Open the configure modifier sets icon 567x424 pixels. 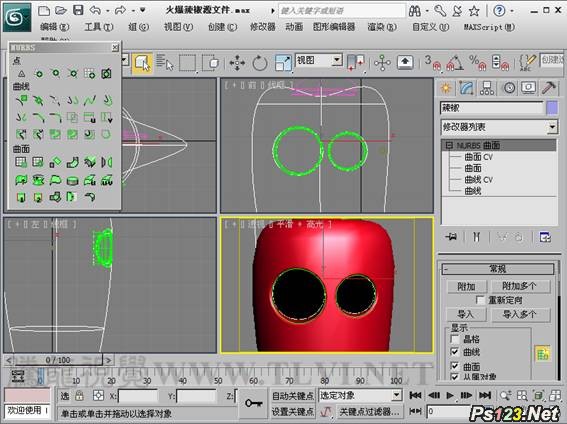[x=545, y=237]
